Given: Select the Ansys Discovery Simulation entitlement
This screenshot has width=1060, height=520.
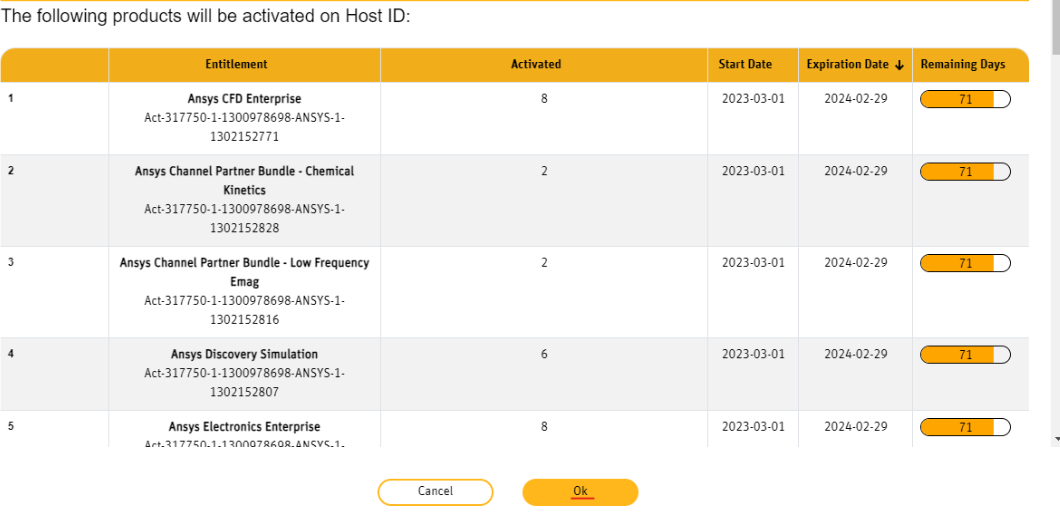Looking at the screenshot, I should [244, 355].
